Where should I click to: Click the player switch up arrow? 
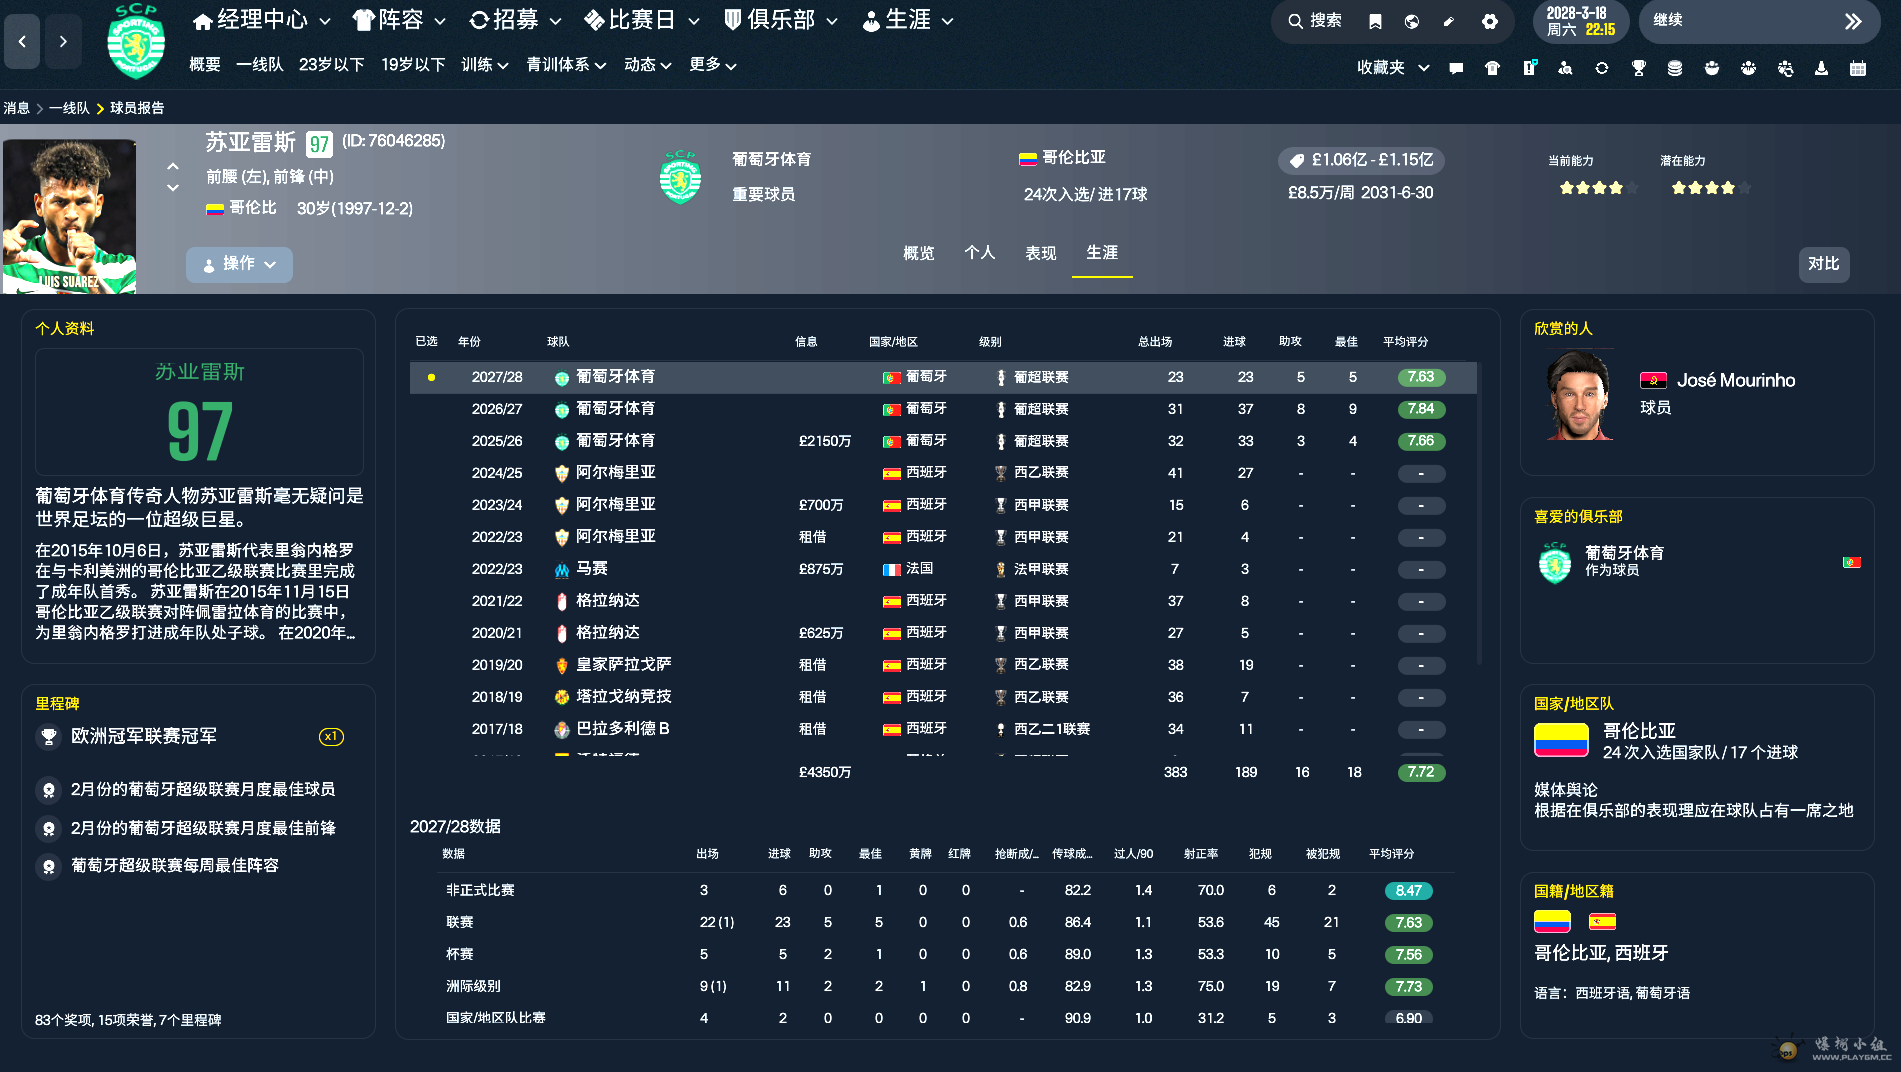pyautogui.click(x=173, y=166)
